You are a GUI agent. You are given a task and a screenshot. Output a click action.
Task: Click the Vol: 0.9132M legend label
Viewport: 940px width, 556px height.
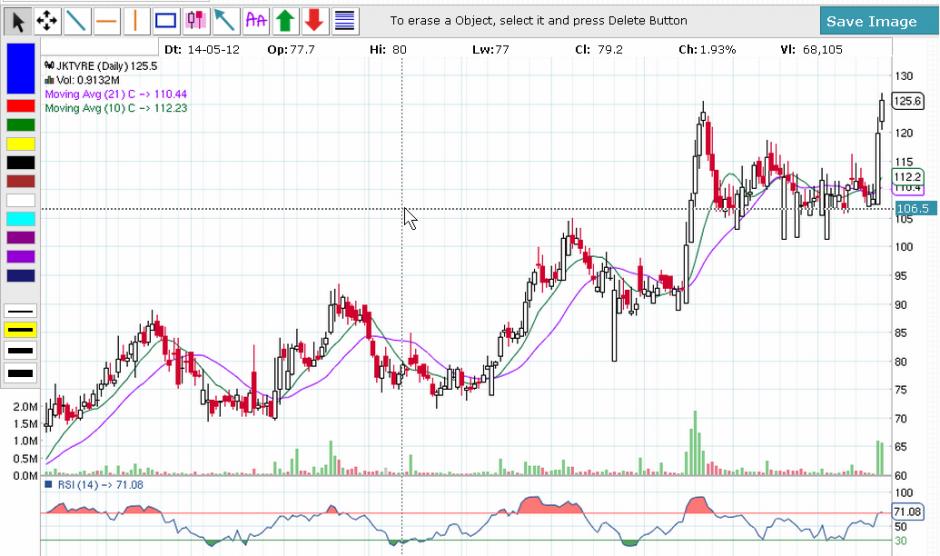coord(82,80)
